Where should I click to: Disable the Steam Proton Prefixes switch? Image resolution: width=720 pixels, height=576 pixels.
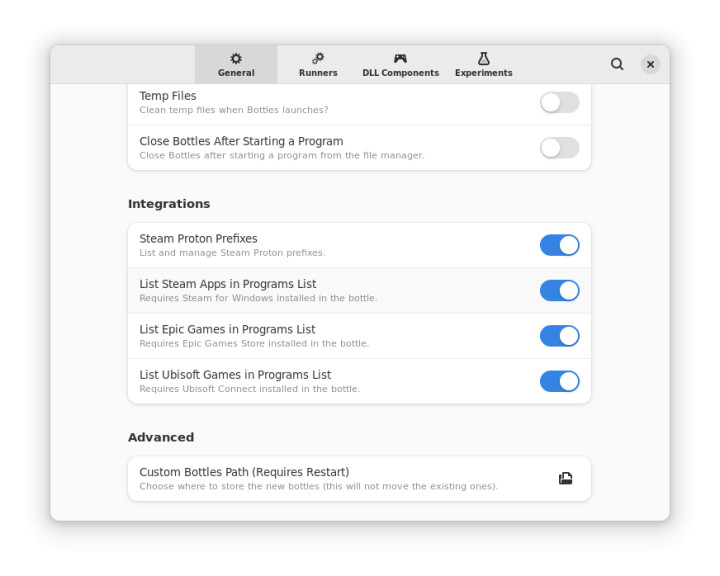[x=559, y=245]
